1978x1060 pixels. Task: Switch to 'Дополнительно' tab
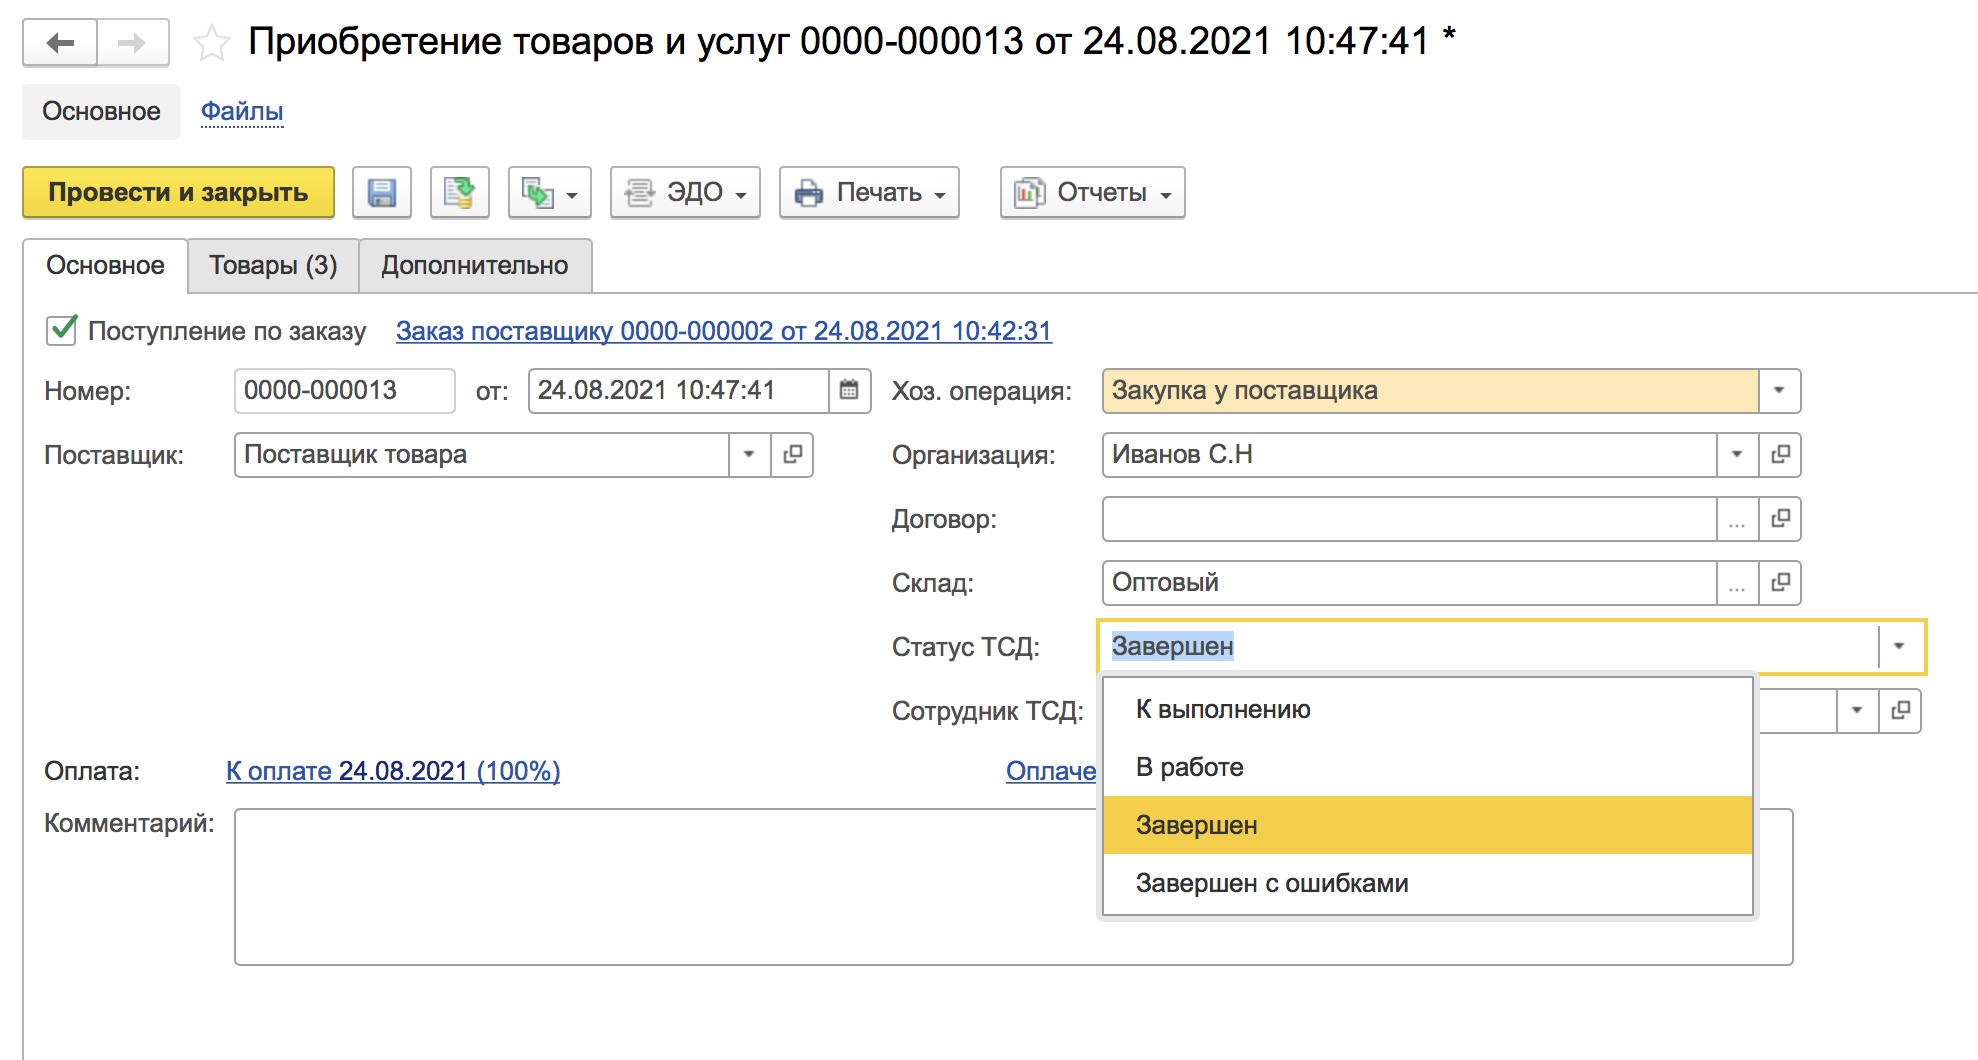[x=475, y=265]
